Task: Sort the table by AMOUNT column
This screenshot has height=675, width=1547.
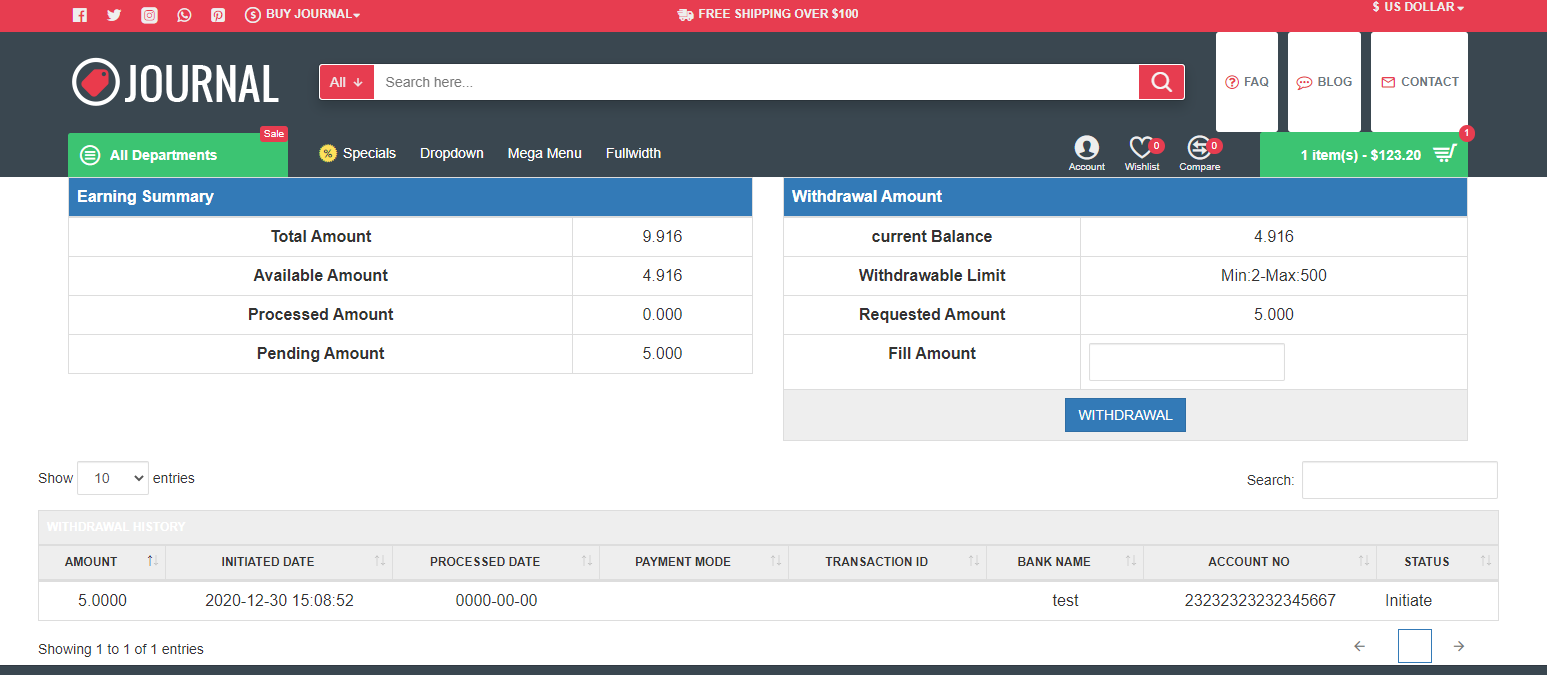Action: tap(91, 562)
